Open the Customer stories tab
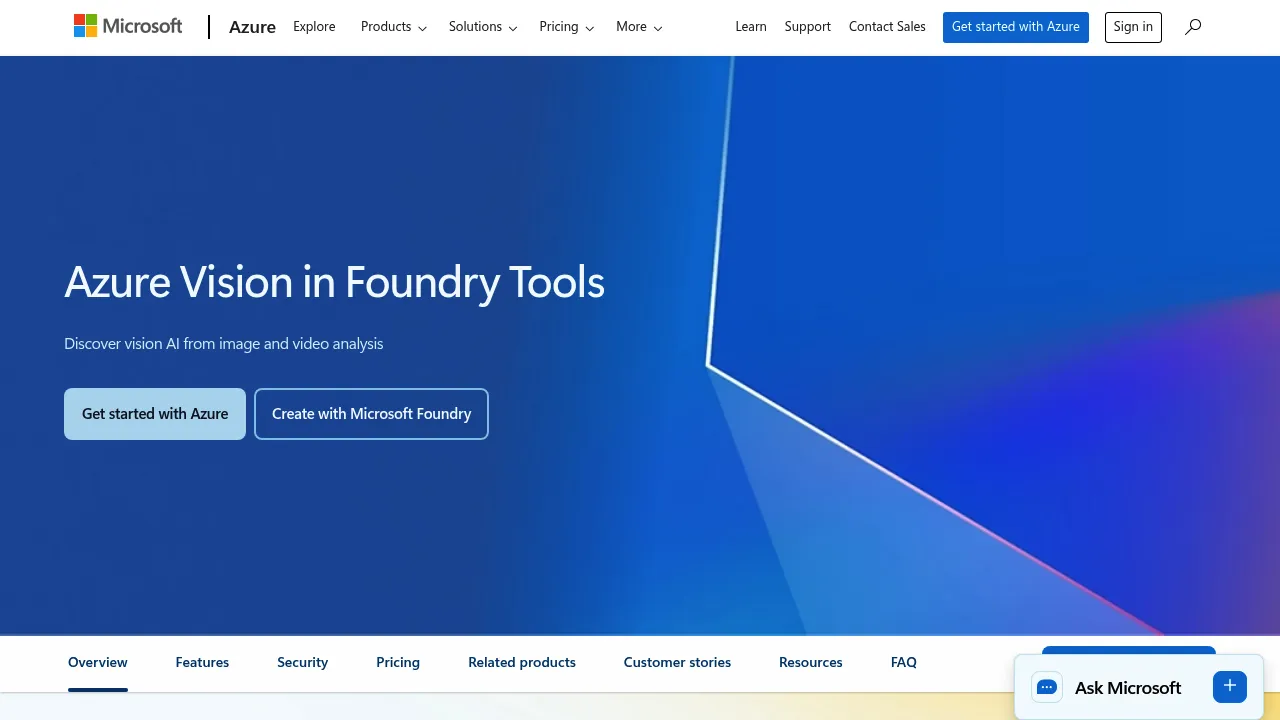This screenshot has width=1280, height=720. click(677, 663)
